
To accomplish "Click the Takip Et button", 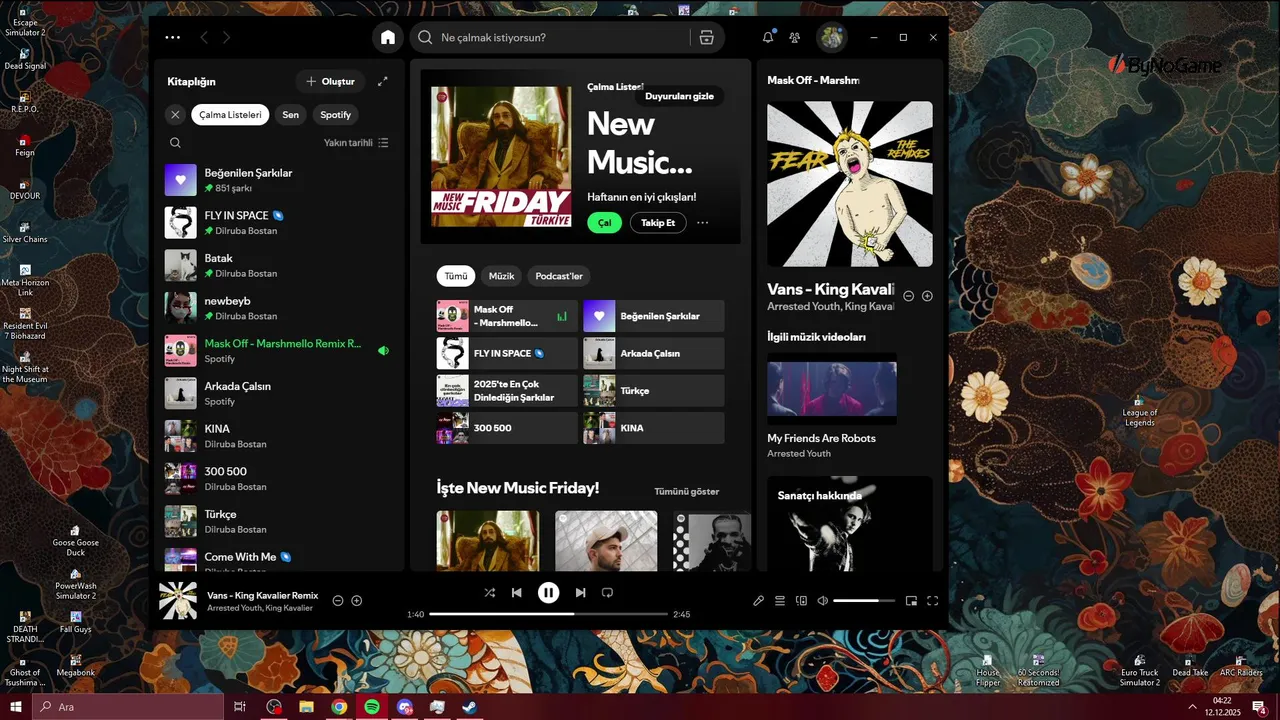I will coord(658,223).
